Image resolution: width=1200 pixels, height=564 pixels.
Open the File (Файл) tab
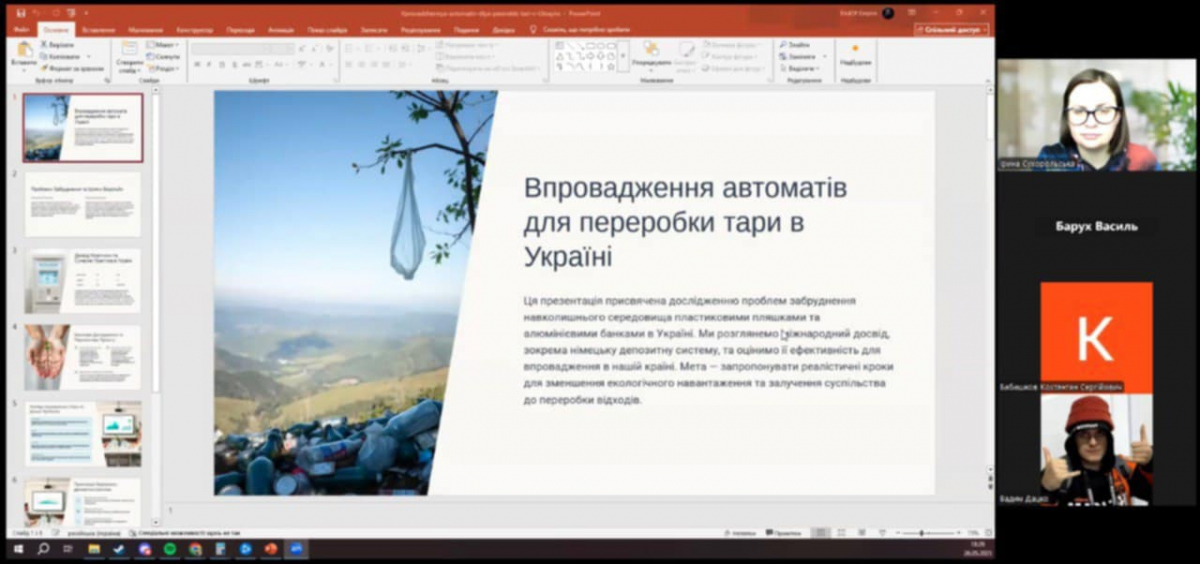coord(21,30)
